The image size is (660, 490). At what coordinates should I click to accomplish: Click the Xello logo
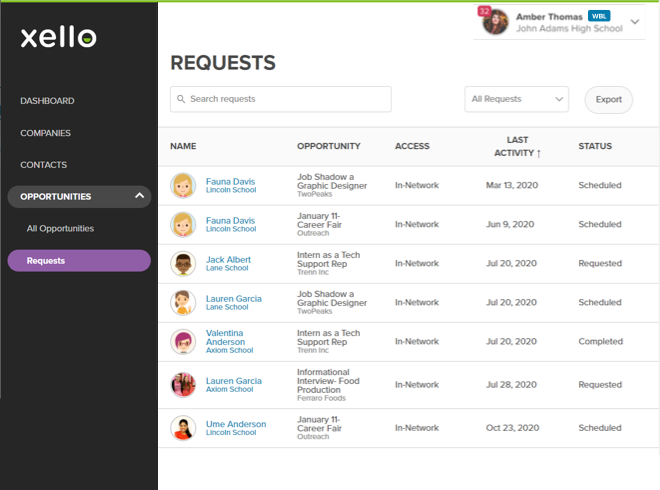tap(59, 38)
